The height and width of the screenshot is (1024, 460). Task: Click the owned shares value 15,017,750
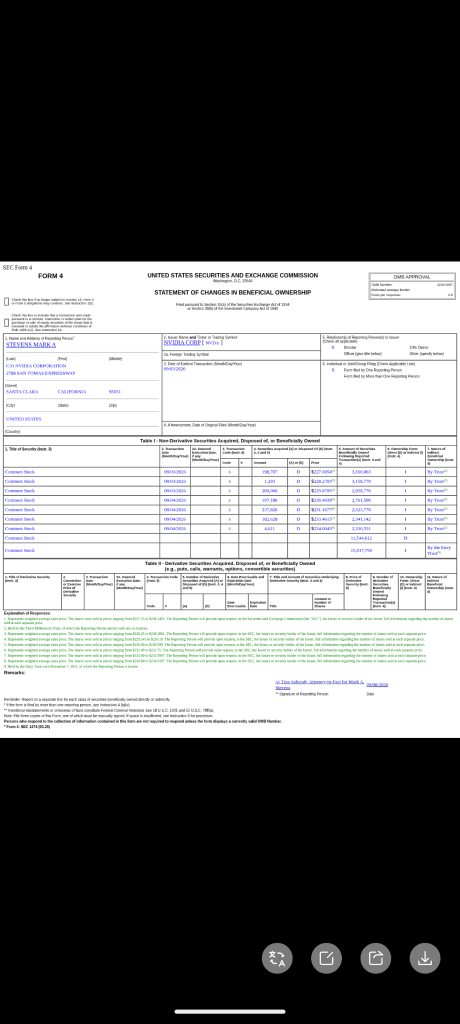click(361, 551)
